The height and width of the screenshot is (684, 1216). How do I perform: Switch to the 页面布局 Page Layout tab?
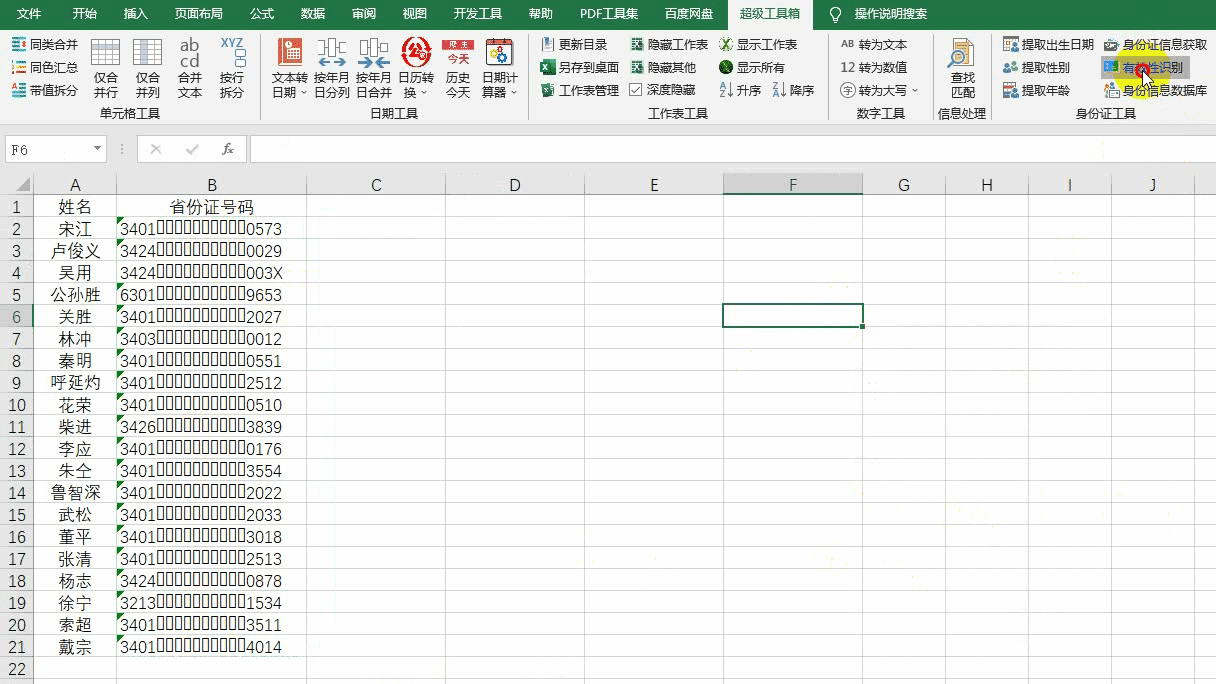click(x=199, y=14)
